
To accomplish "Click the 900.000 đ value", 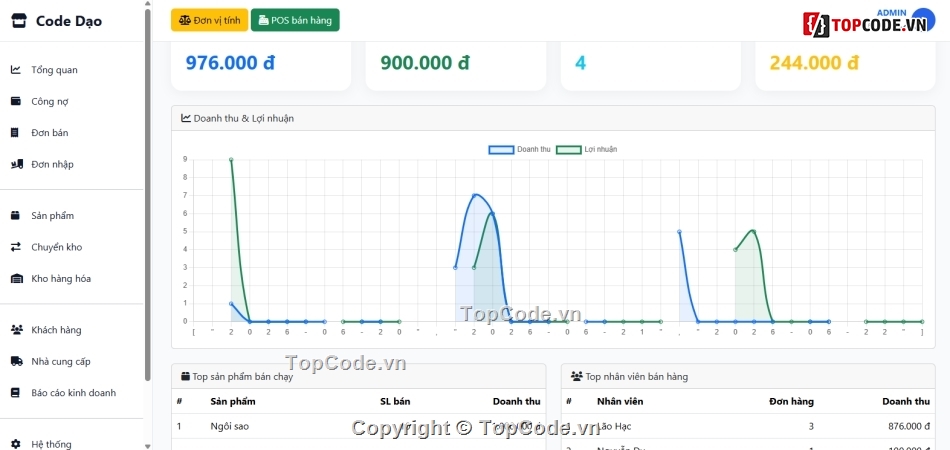I will [x=425, y=62].
